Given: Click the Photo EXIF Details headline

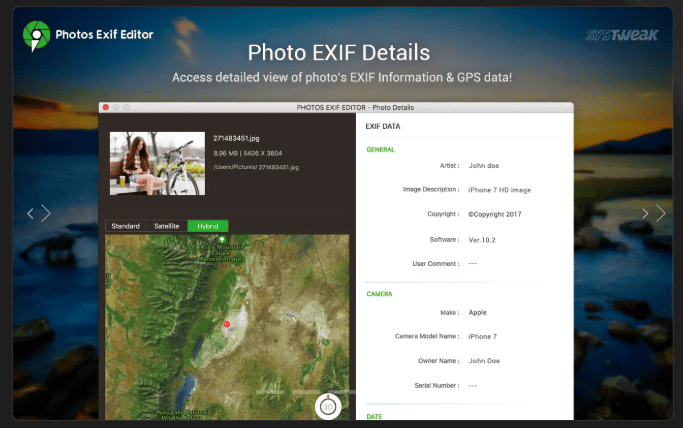Looking at the screenshot, I should coord(339,53).
